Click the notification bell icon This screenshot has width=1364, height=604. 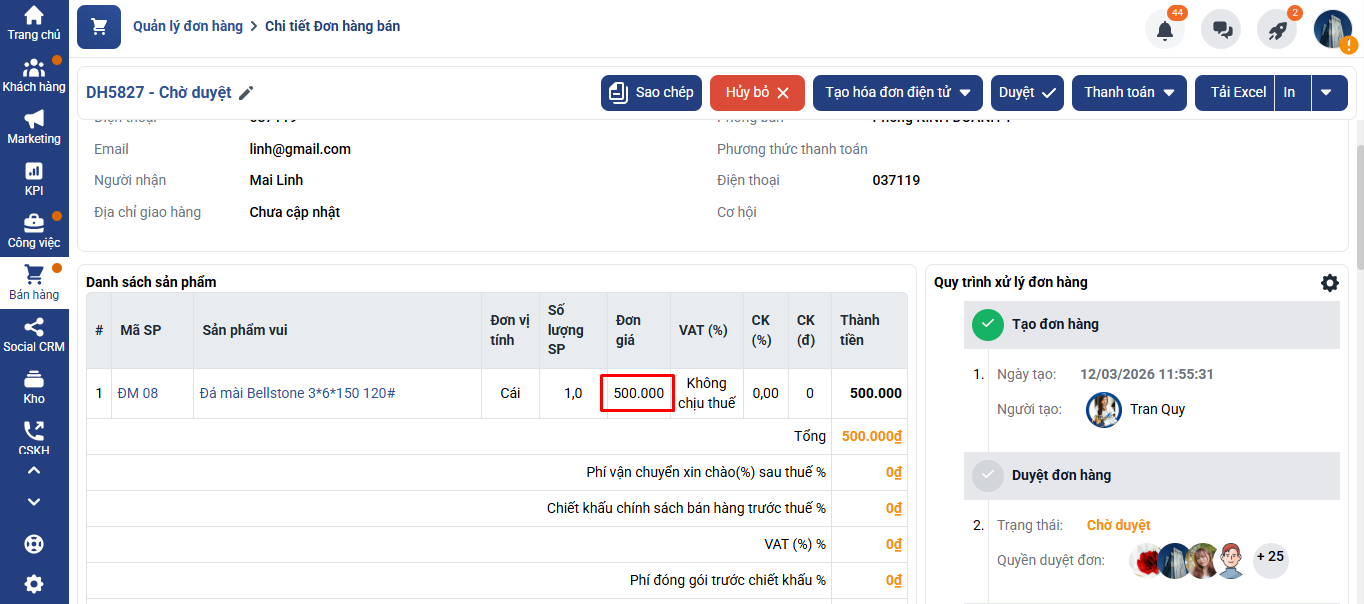coord(1164,30)
